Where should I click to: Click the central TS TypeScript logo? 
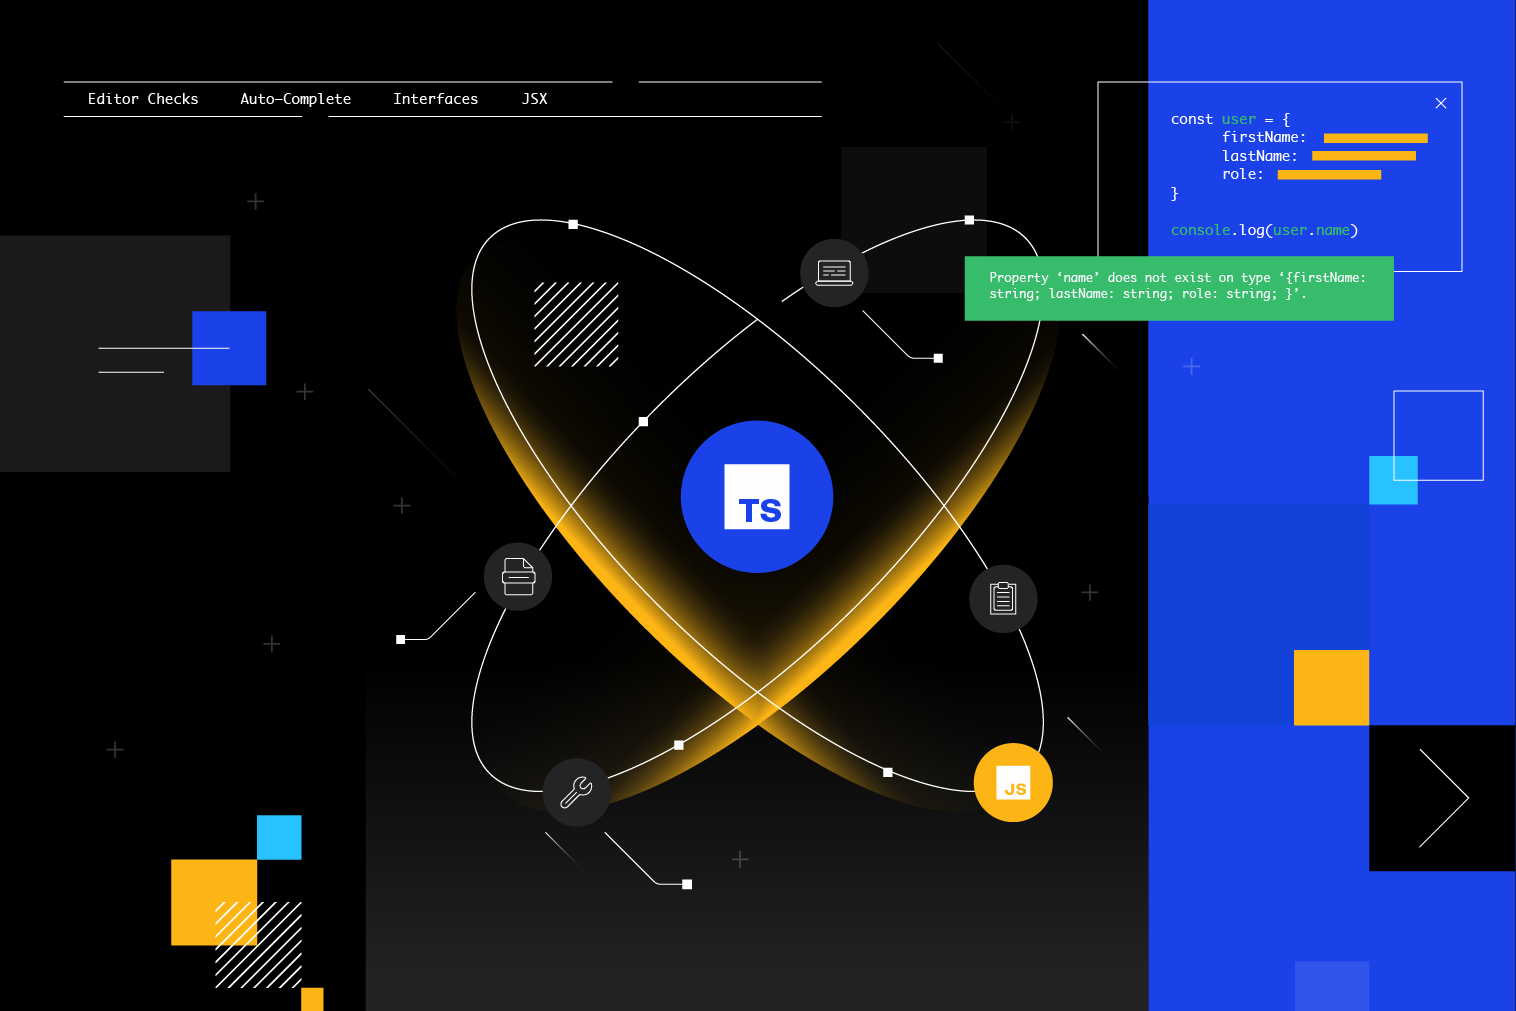757,497
